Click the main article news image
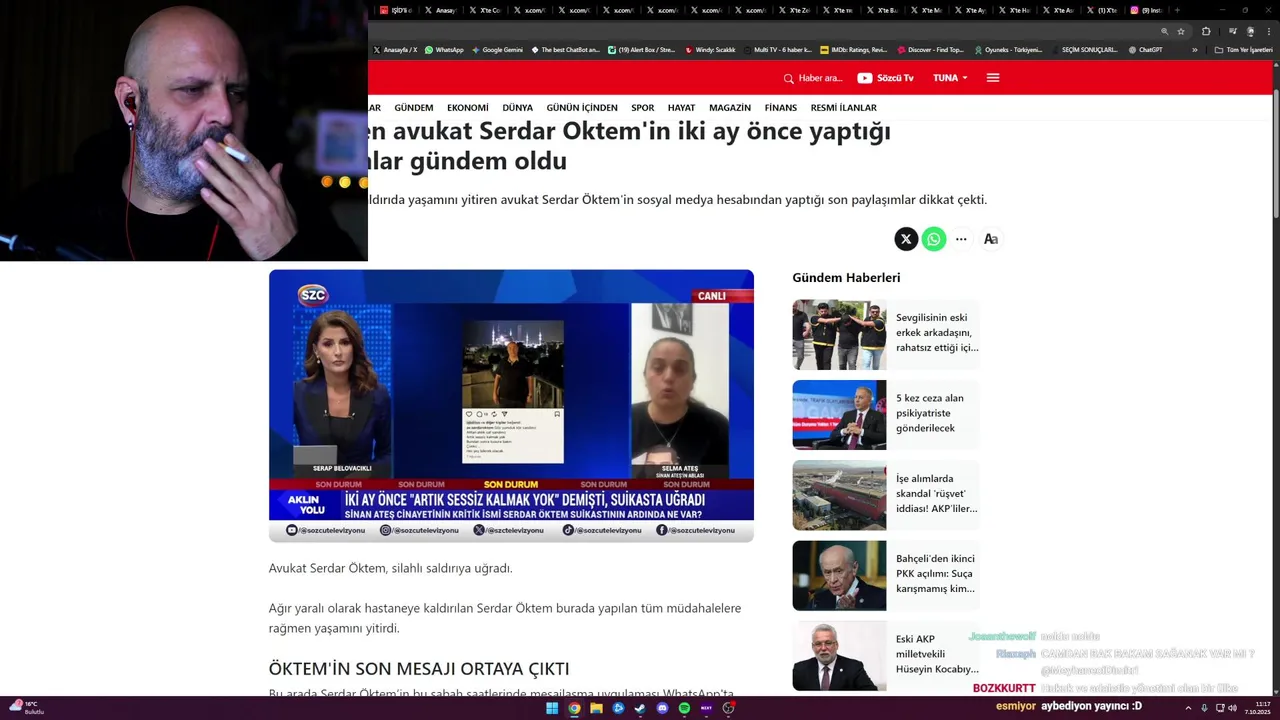Screen dimensions: 1280x720 [511, 405]
